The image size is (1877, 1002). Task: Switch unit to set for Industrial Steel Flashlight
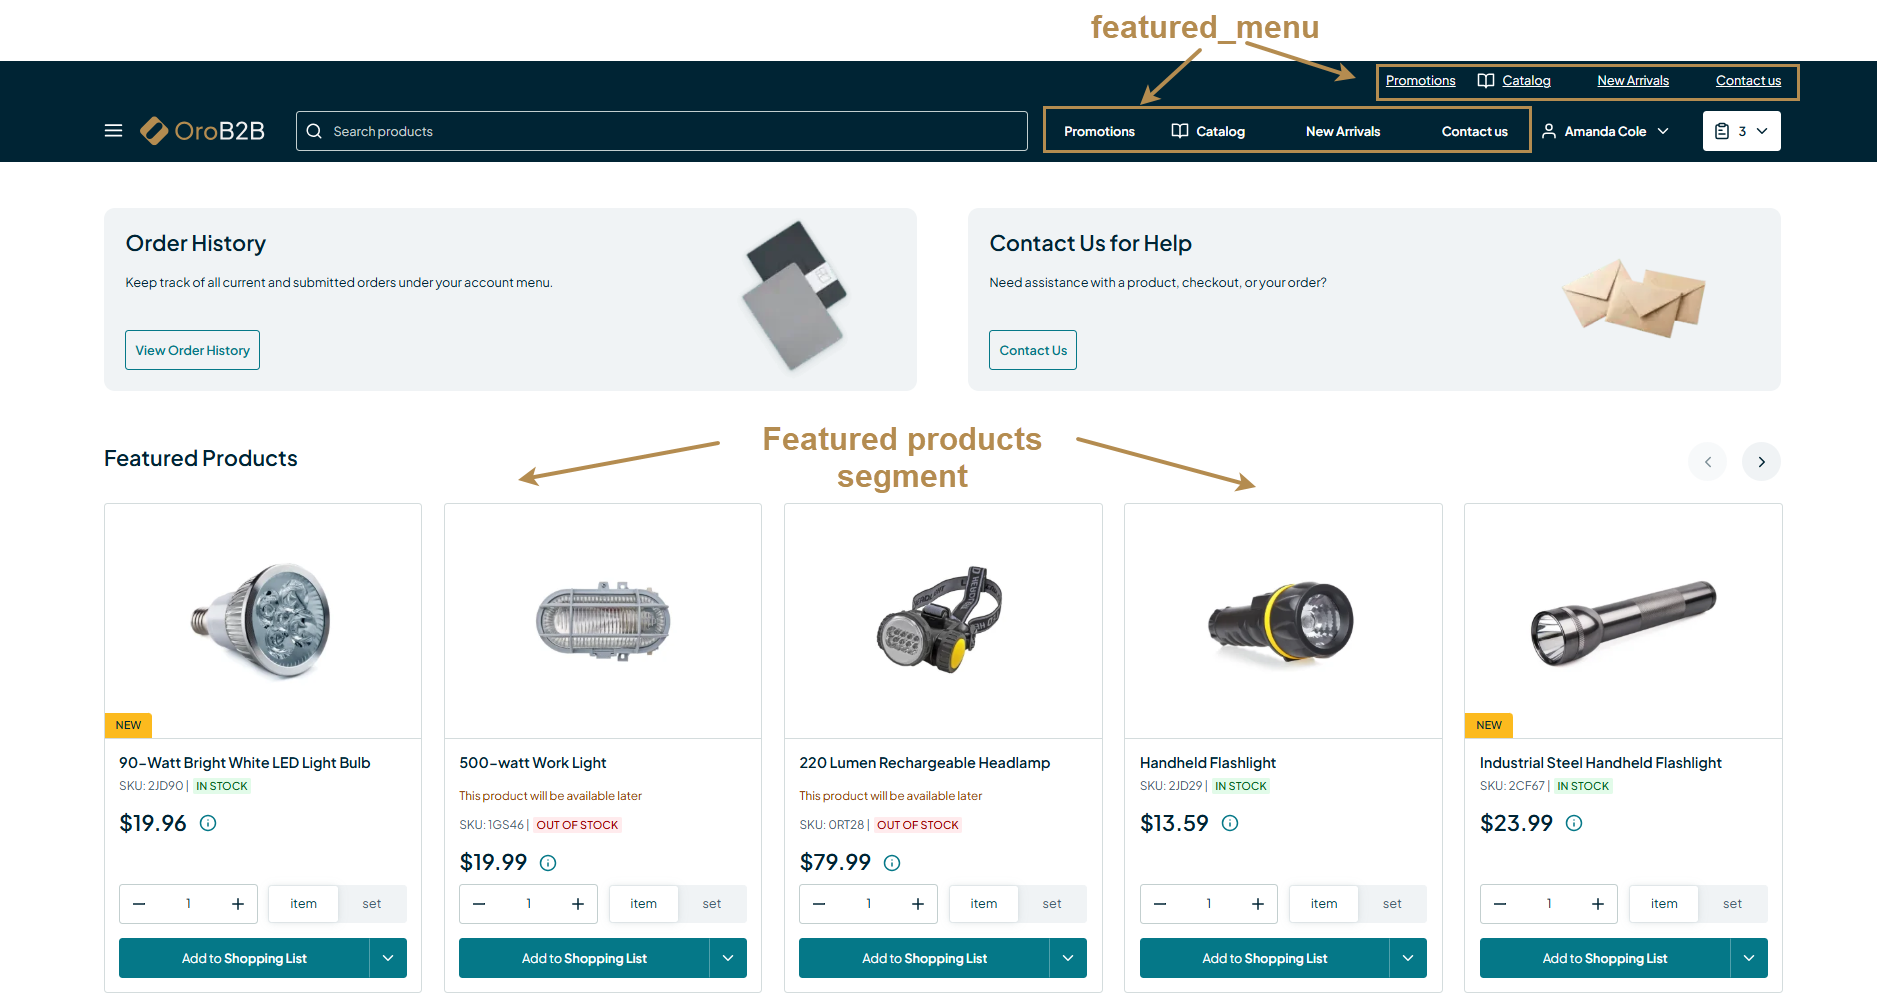(1732, 904)
